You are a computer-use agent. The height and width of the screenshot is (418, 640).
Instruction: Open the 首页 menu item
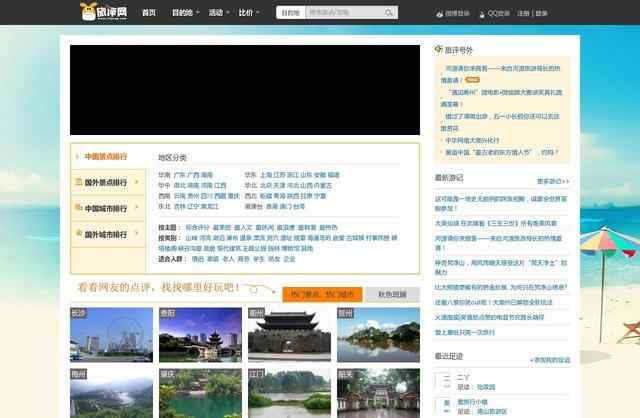(149, 13)
